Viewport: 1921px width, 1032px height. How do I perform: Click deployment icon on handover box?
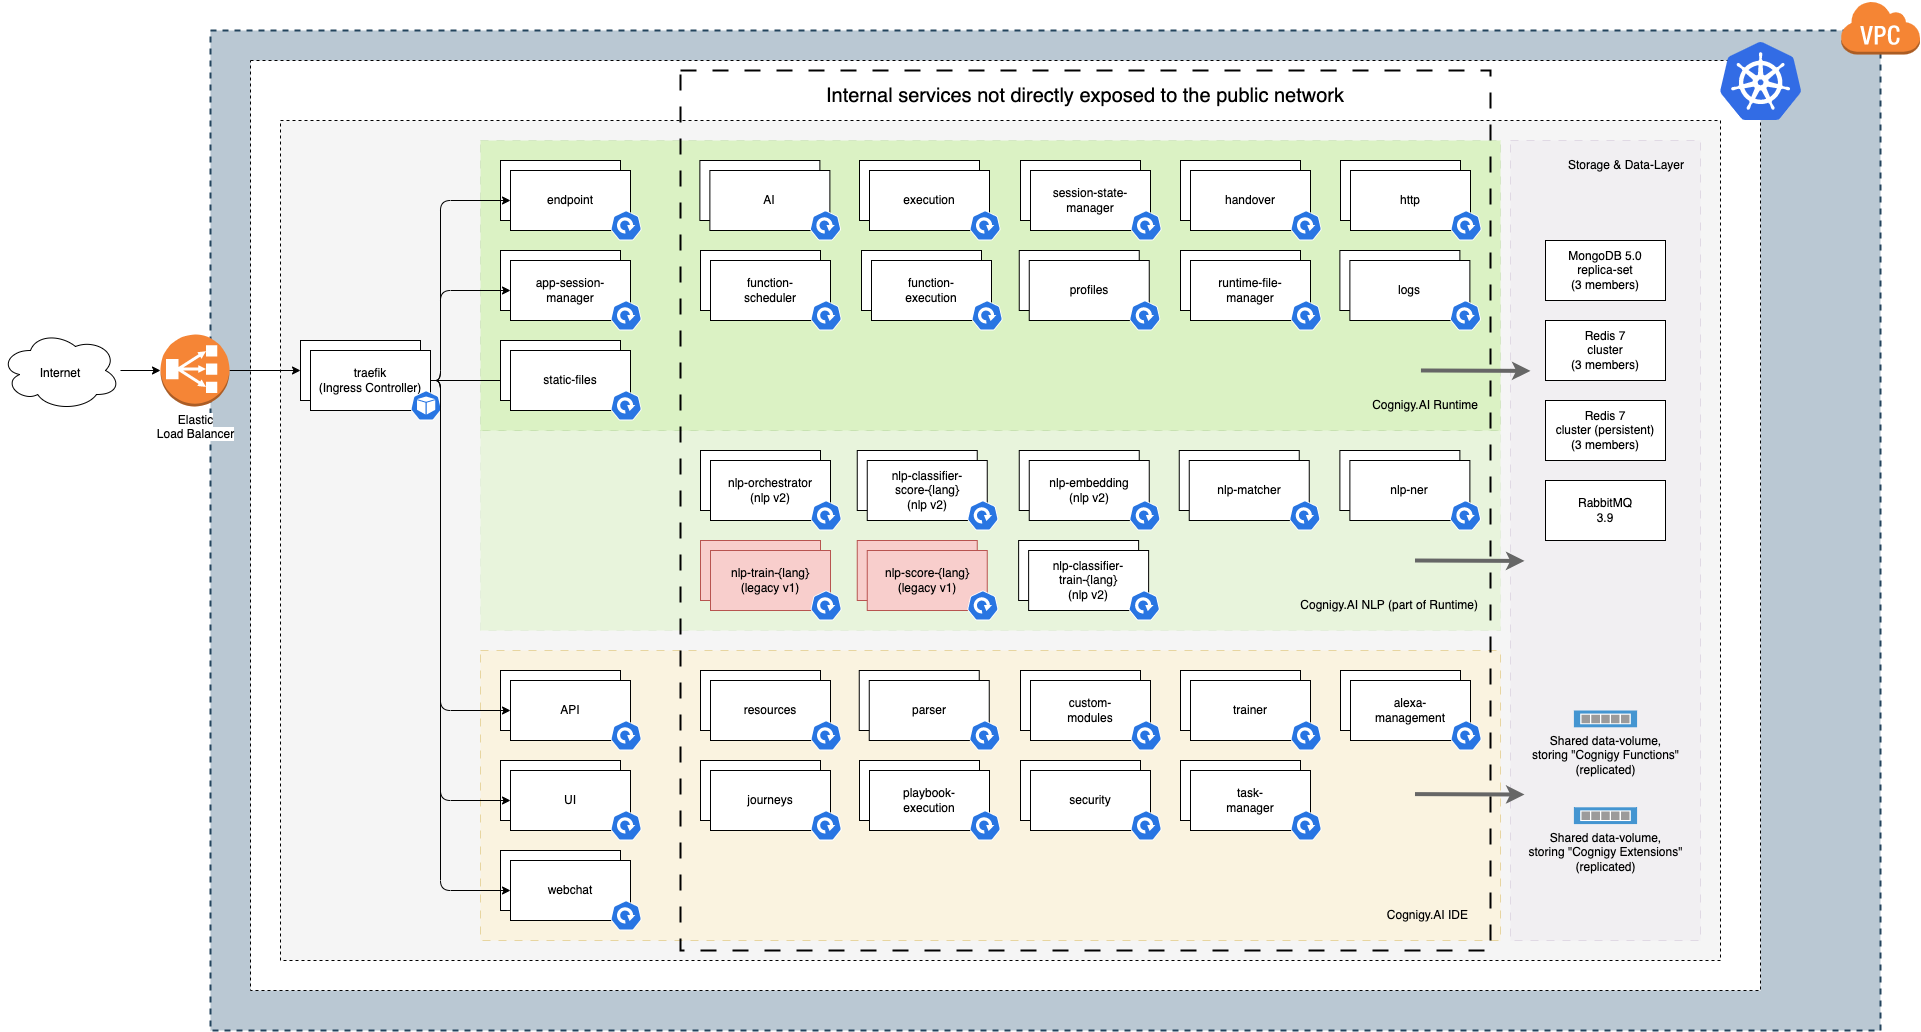pos(1306,226)
